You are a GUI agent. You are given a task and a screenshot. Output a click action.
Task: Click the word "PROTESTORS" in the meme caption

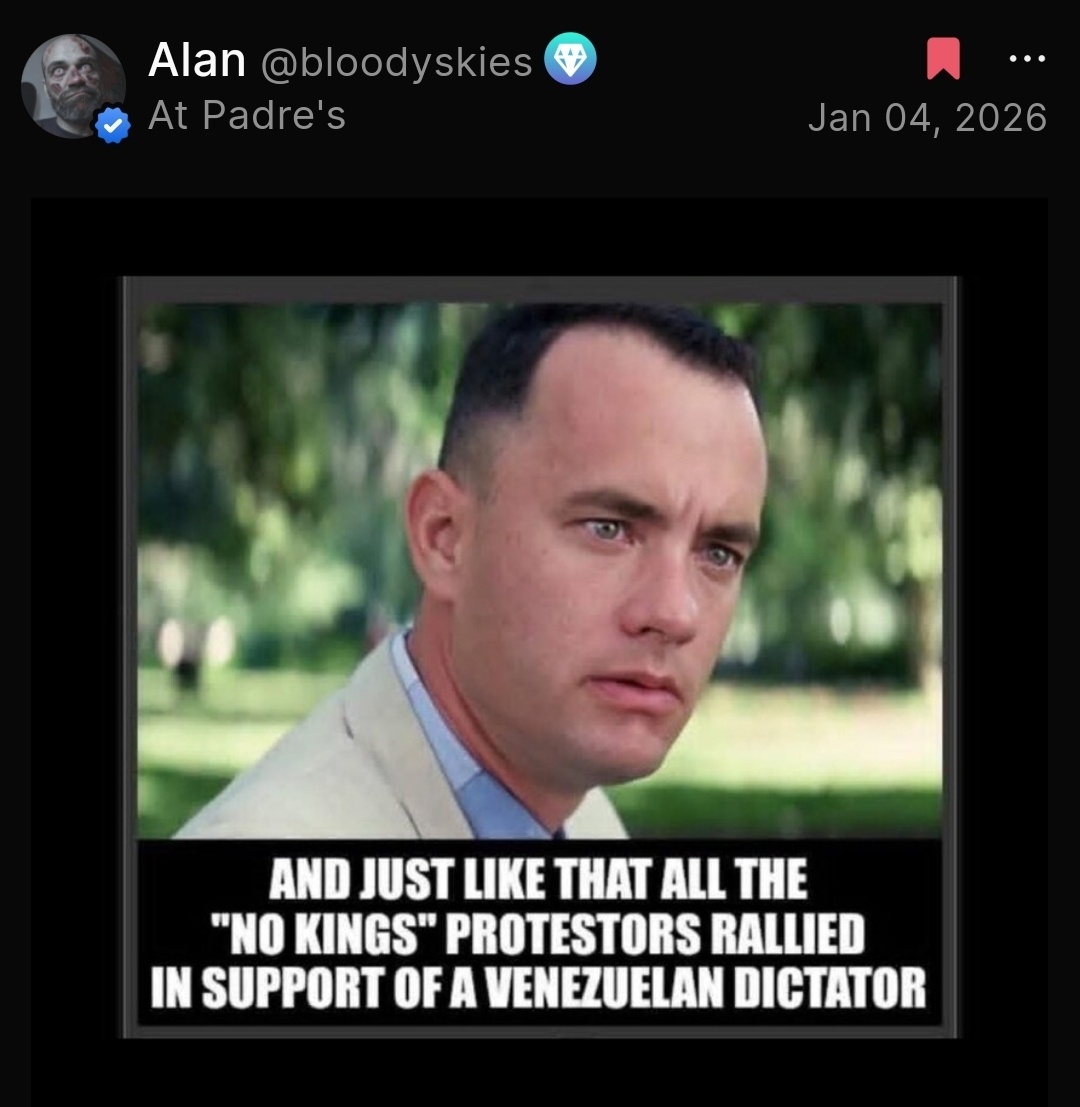tap(573, 933)
